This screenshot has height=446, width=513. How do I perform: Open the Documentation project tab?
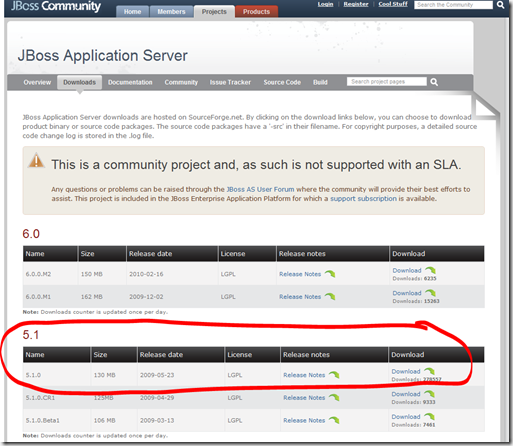(130, 82)
